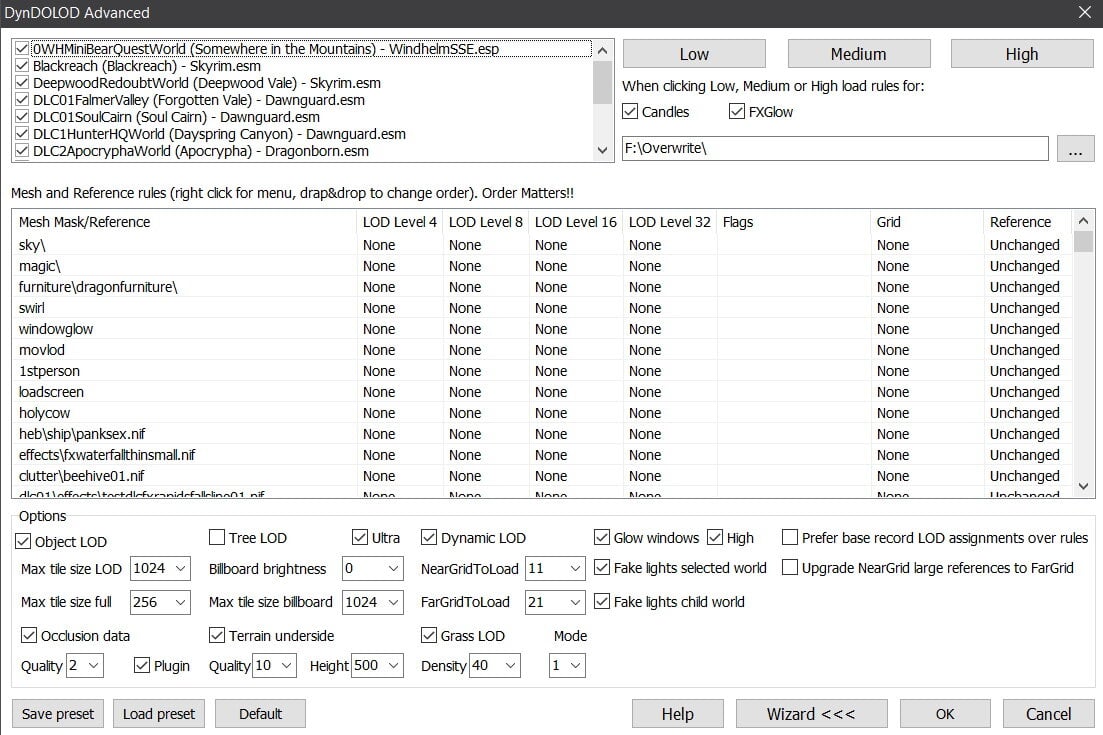Screen dimensions: 1103x735
Task: Click the Reference column header
Action: [x=1027, y=222]
